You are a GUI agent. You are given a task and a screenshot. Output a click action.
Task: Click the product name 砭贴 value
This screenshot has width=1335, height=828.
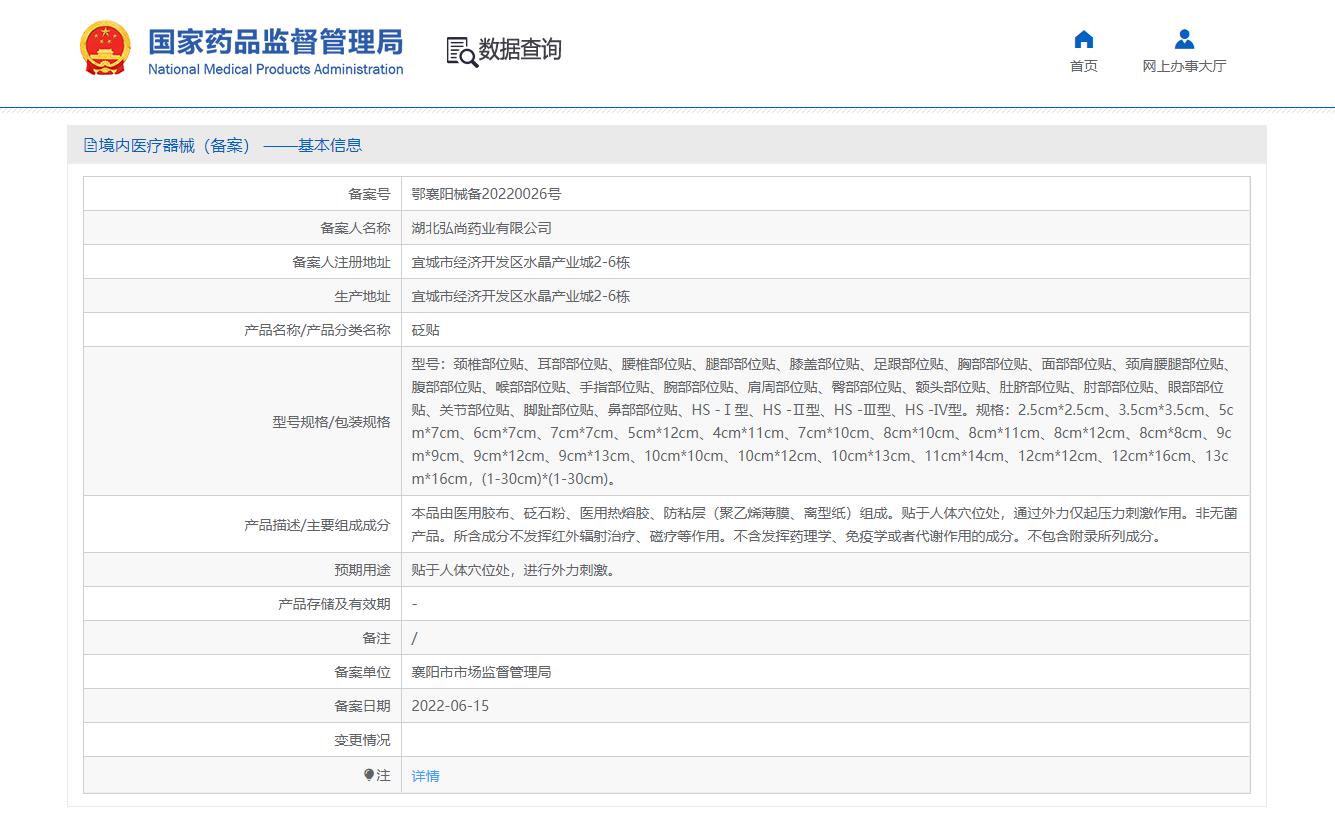[x=425, y=330]
